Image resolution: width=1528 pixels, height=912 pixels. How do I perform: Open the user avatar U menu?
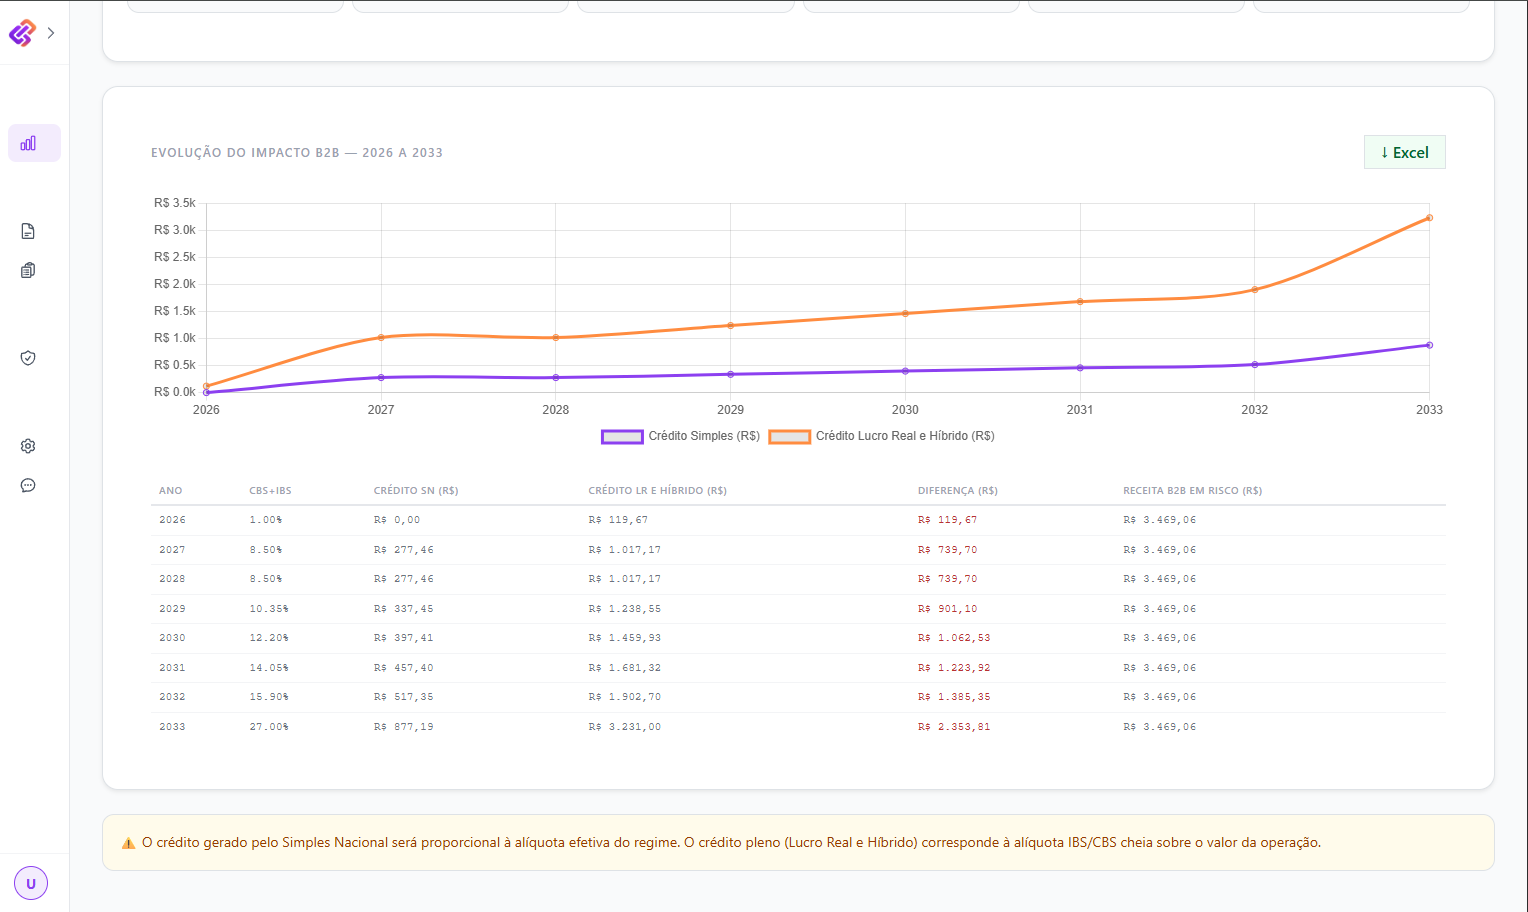31,883
